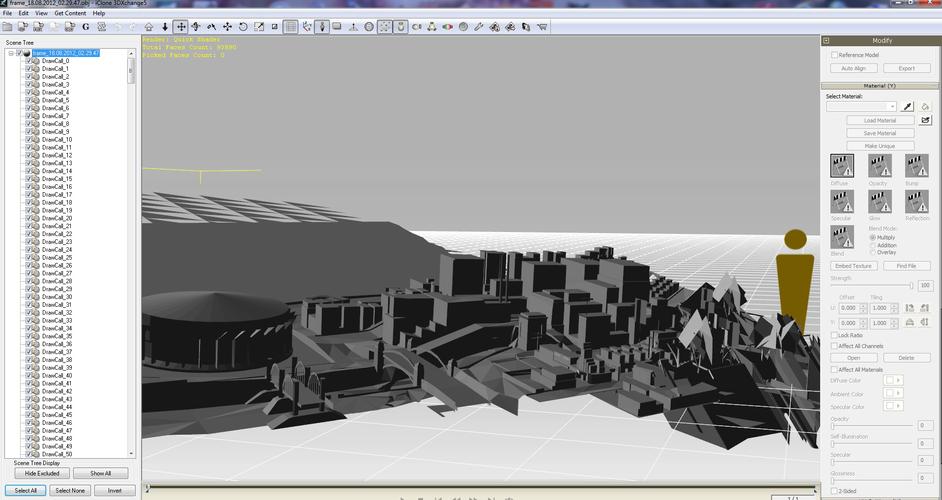Viewport: 942px width, 500px height.
Task: Open the Ambient Color swatch picker
Action: click(x=893, y=393)
